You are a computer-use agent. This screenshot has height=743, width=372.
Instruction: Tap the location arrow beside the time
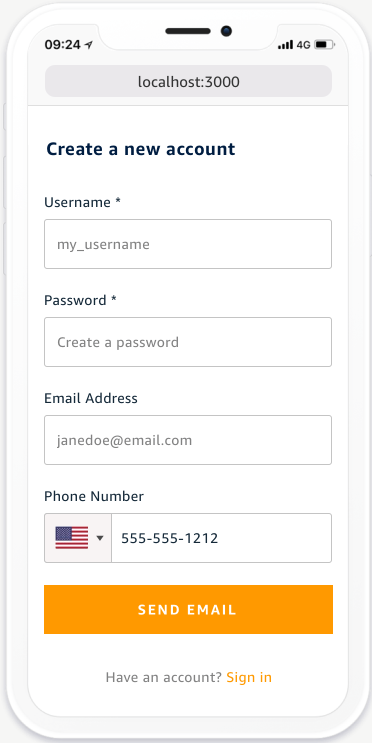coord(89,45)
